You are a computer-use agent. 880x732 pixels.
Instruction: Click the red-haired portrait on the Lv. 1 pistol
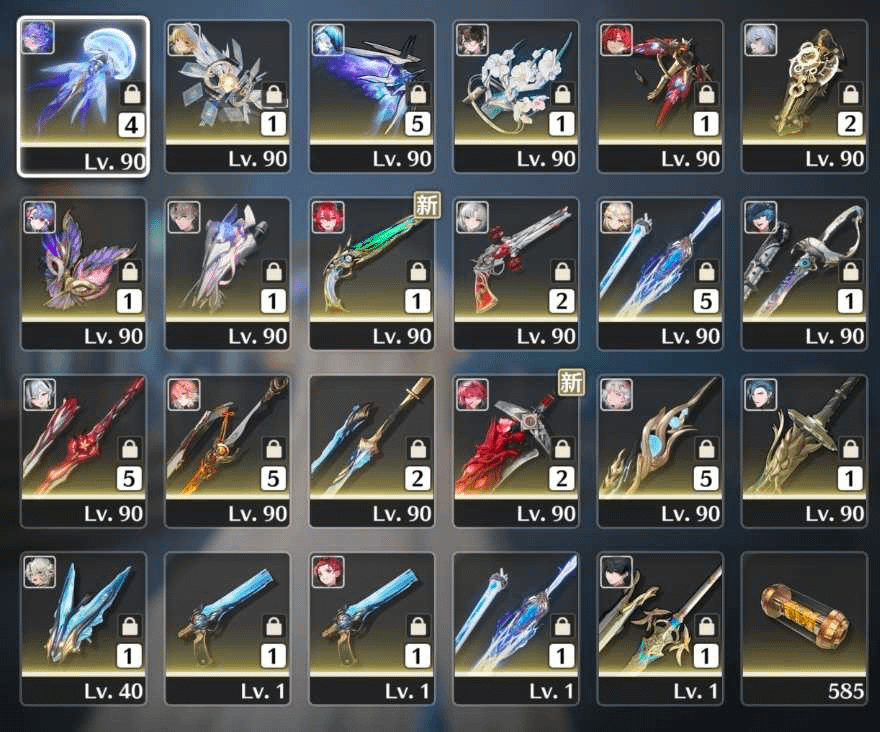pyautogui.click(x=328, y=571)
